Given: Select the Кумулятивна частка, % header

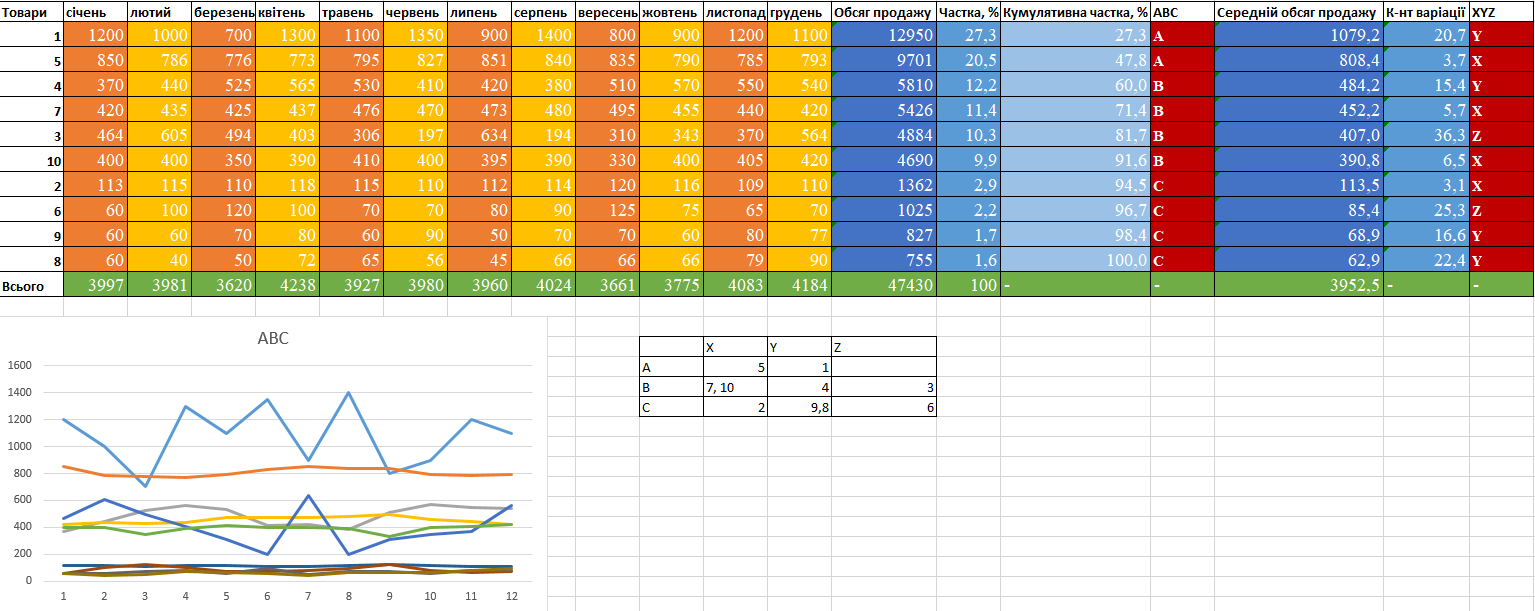Looking at the screenshot, I should click(x=1075, y=12).
